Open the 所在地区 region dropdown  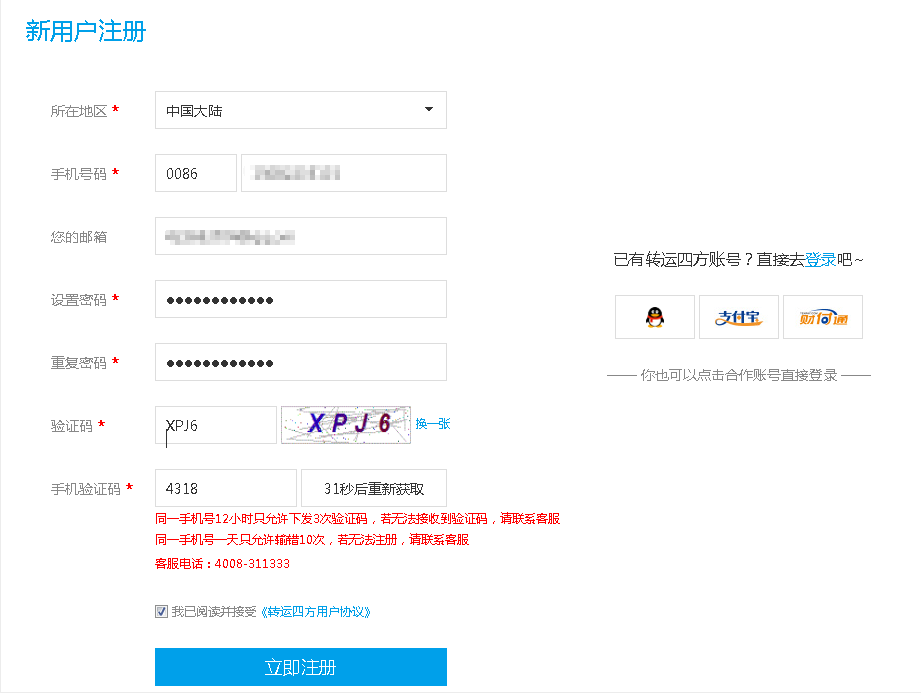300,110
